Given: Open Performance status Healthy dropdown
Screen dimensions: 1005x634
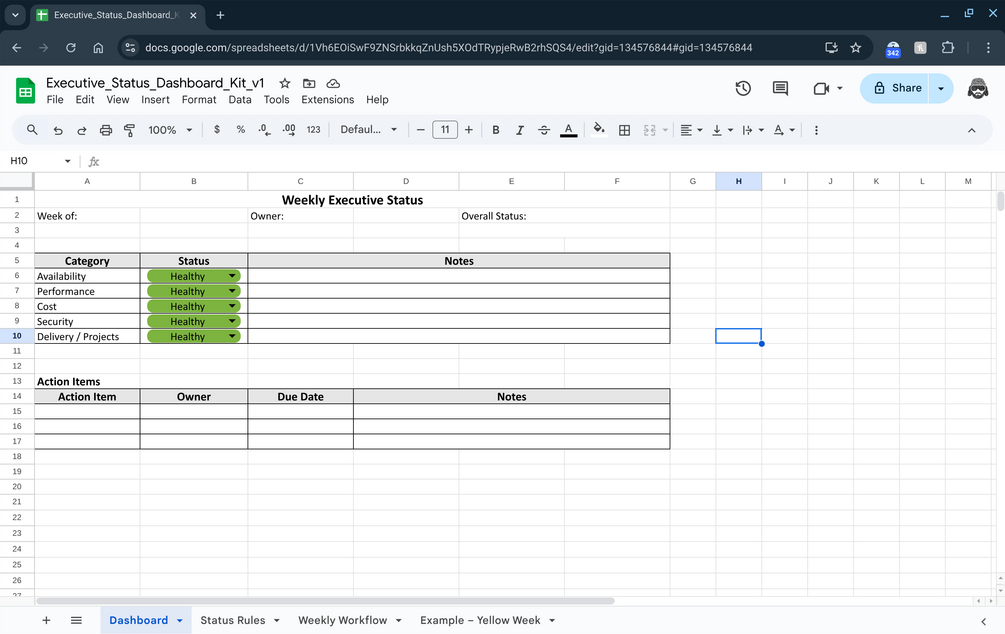Looking at the screenshot, I should (194, 291).
